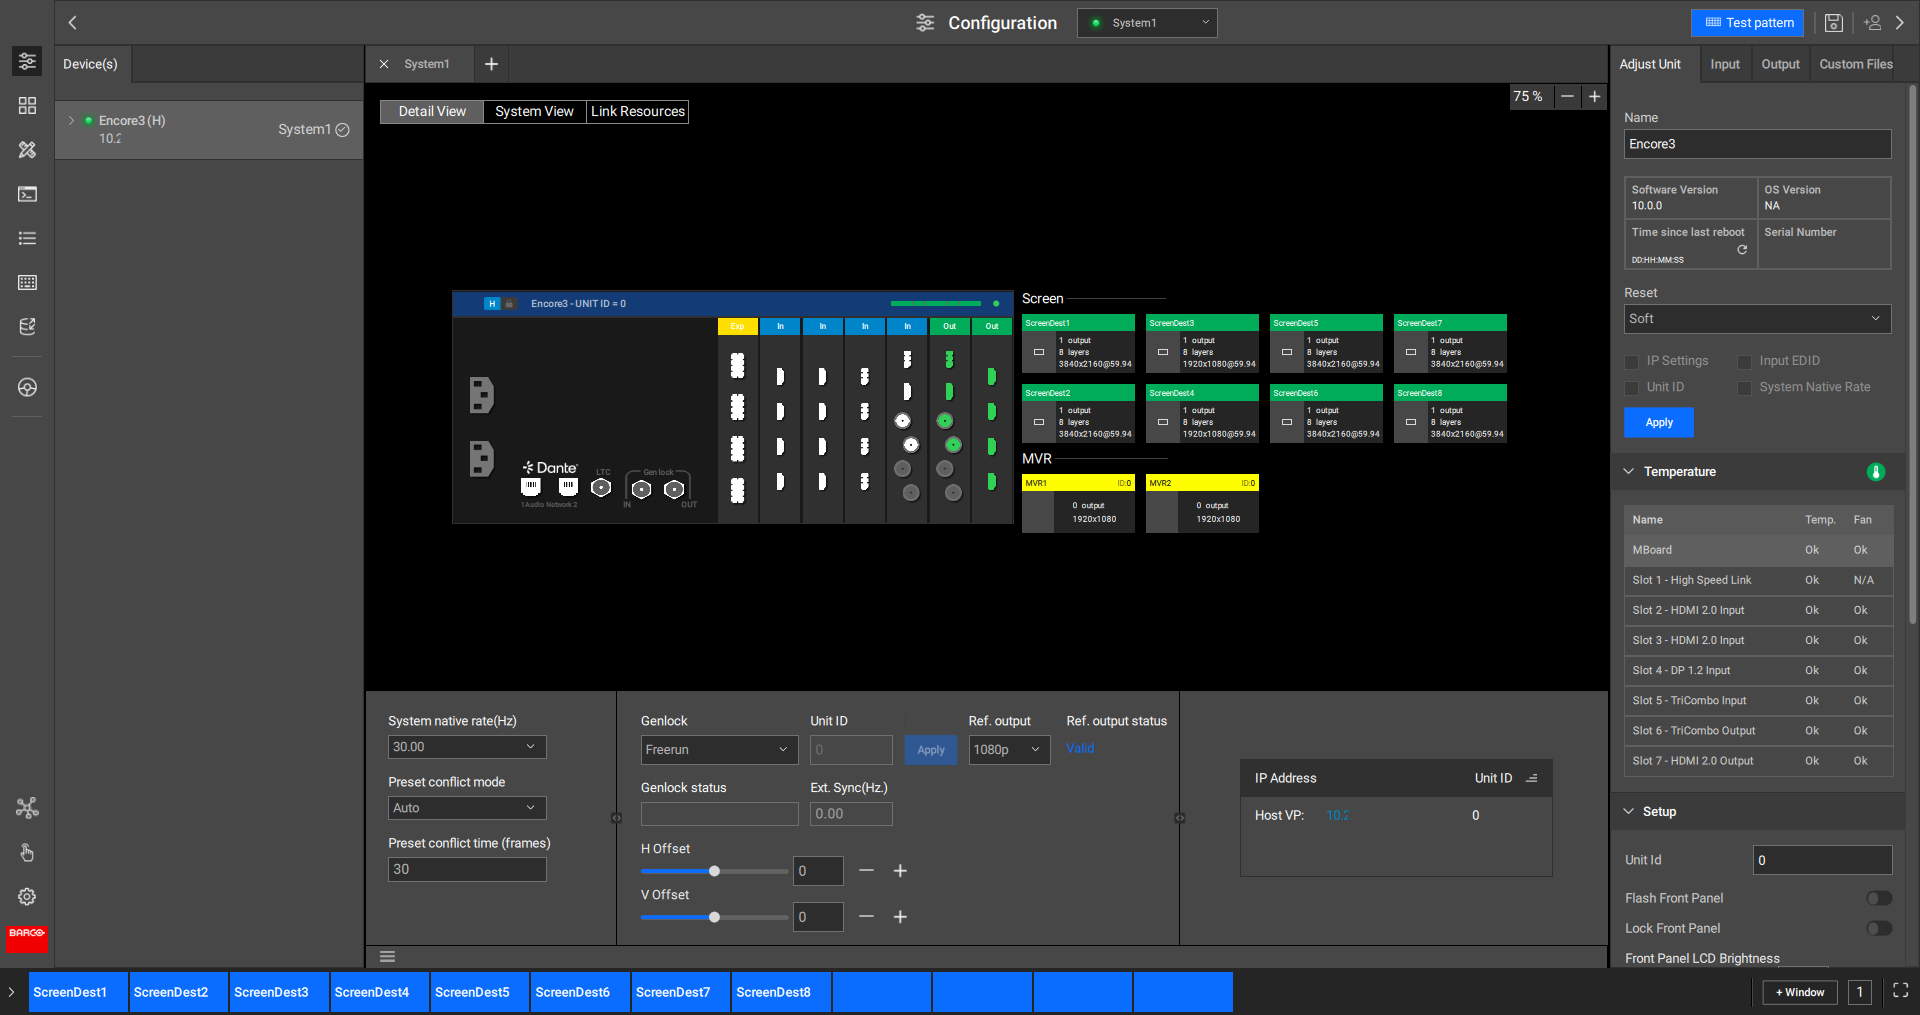Select the Detail View tab

[x=432, y=111]
